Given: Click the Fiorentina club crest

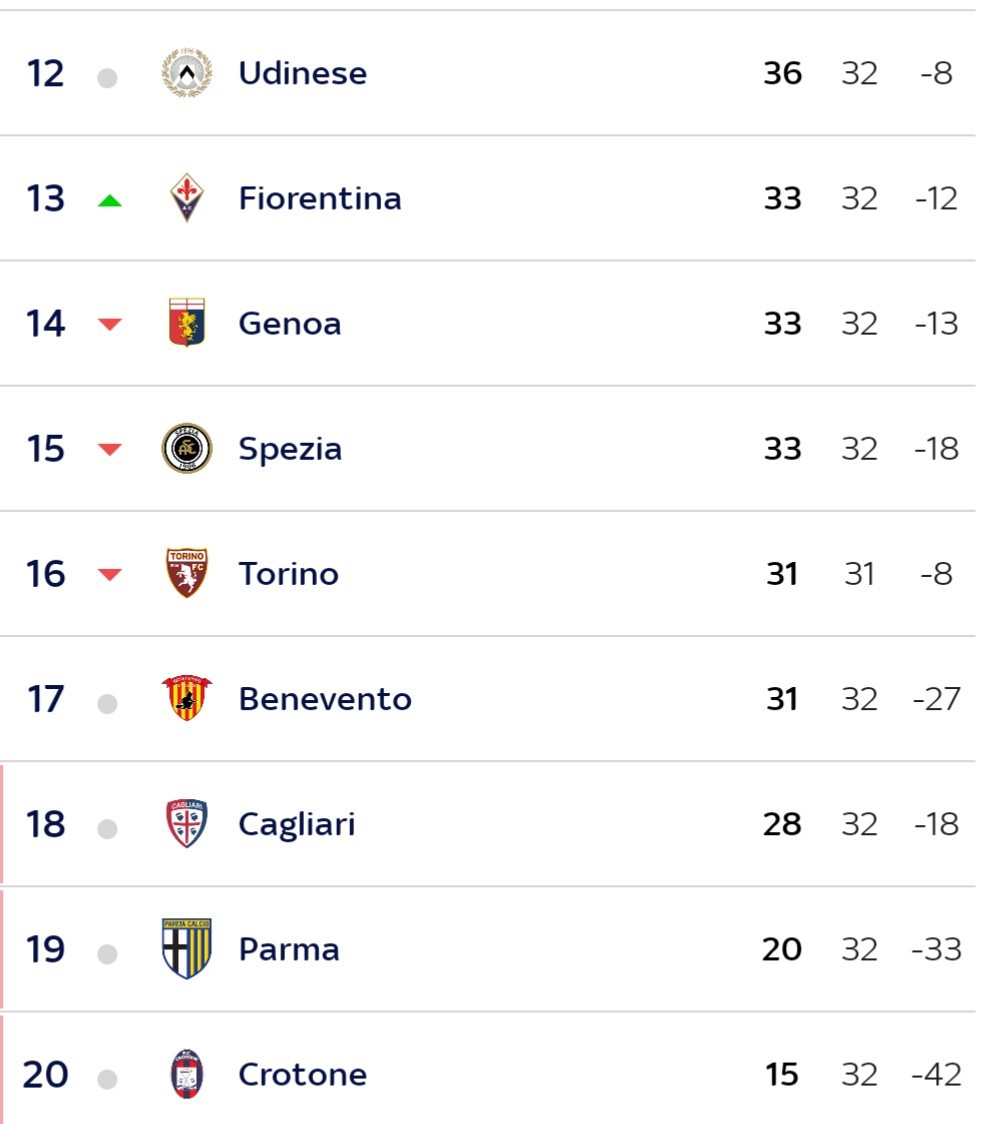Looking at the screenshot, I should [x=186, y=198].
